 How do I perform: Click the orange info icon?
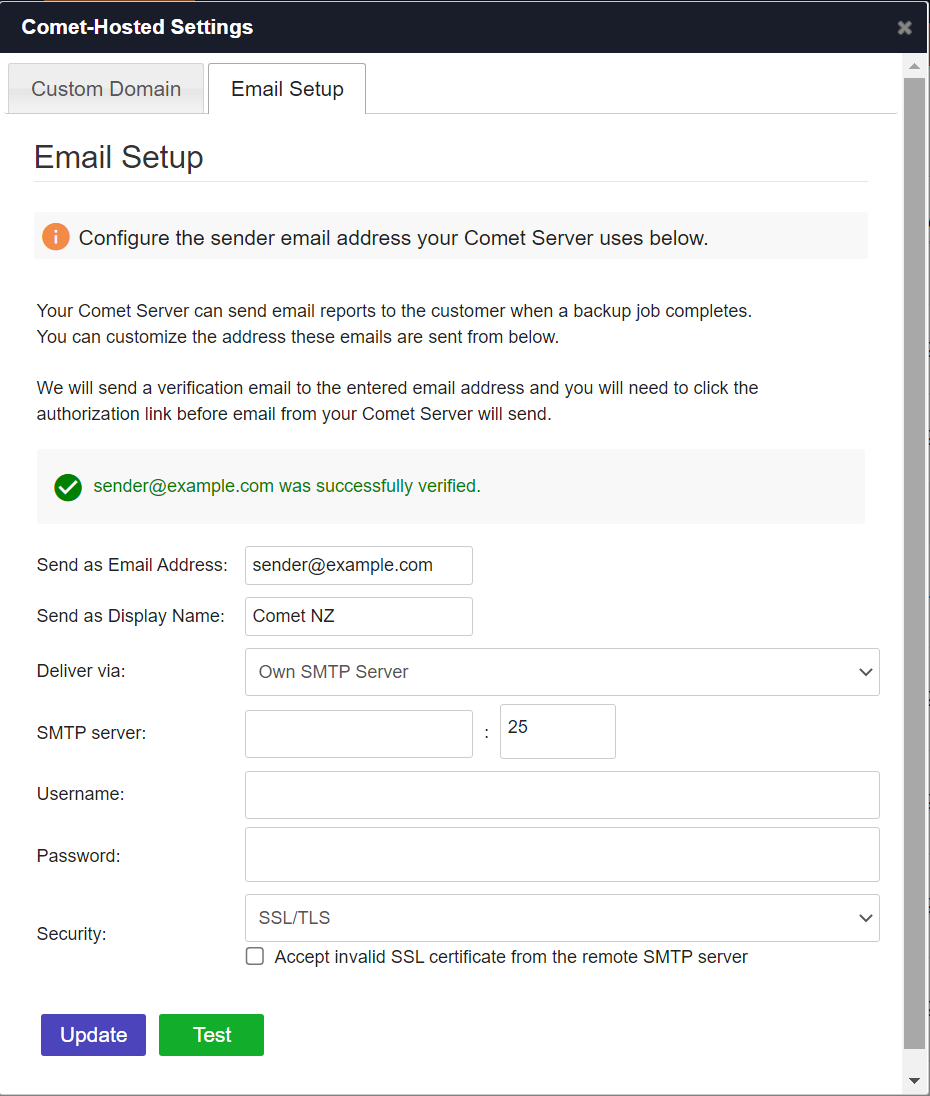pyautogui.click(x=56, y=237)
